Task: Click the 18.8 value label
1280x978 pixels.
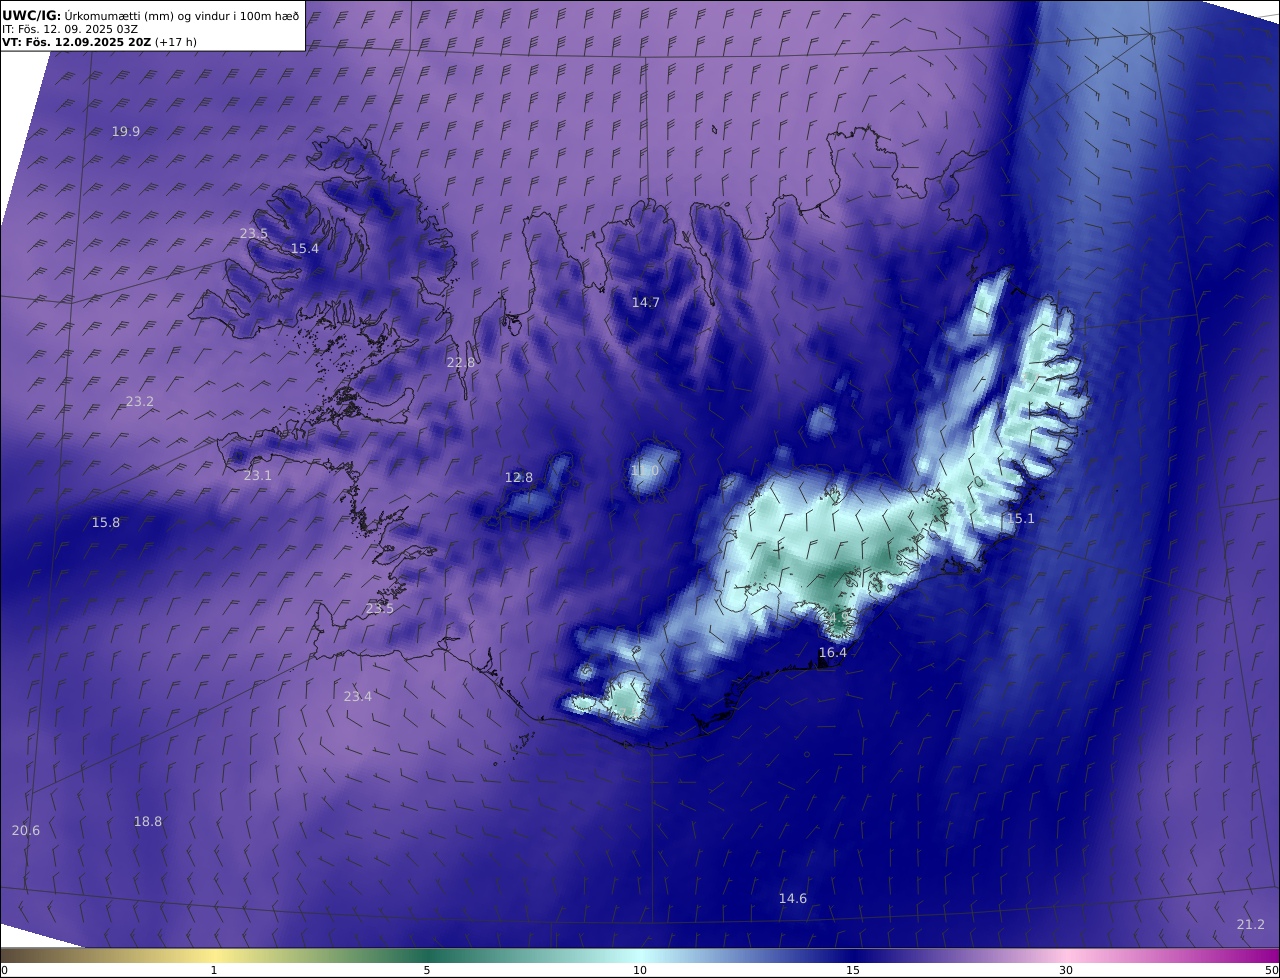Action: tap(148, 821)
